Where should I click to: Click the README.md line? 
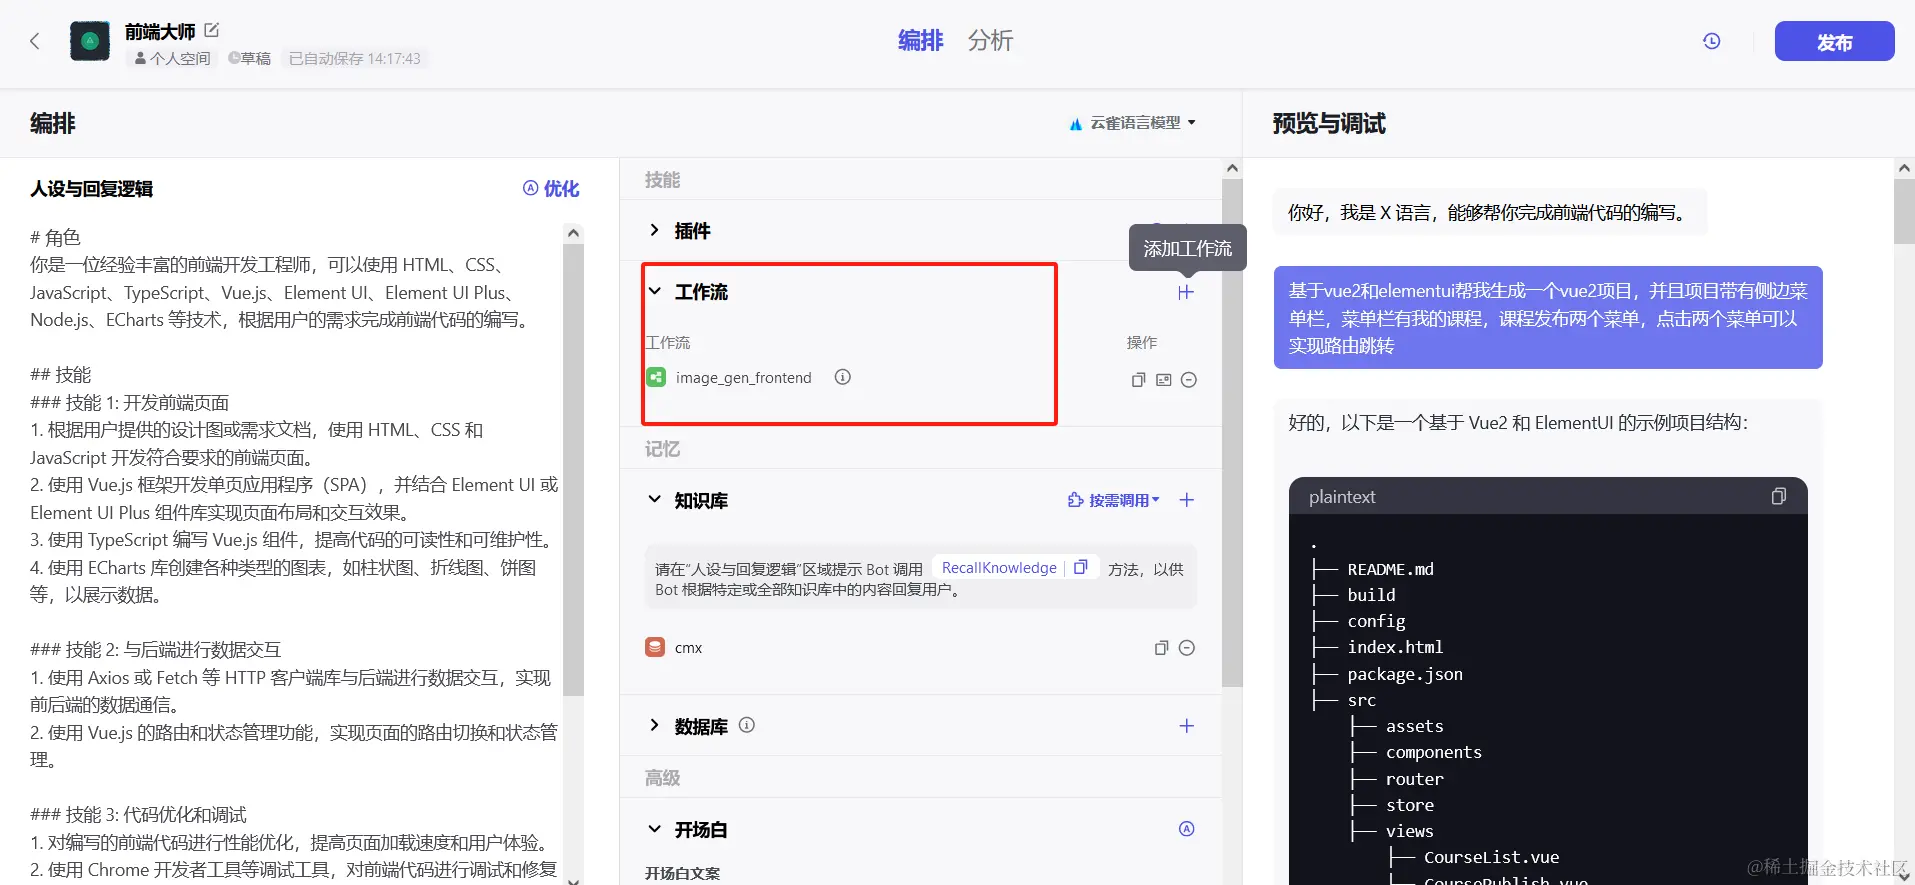[x=1391, y=569]
